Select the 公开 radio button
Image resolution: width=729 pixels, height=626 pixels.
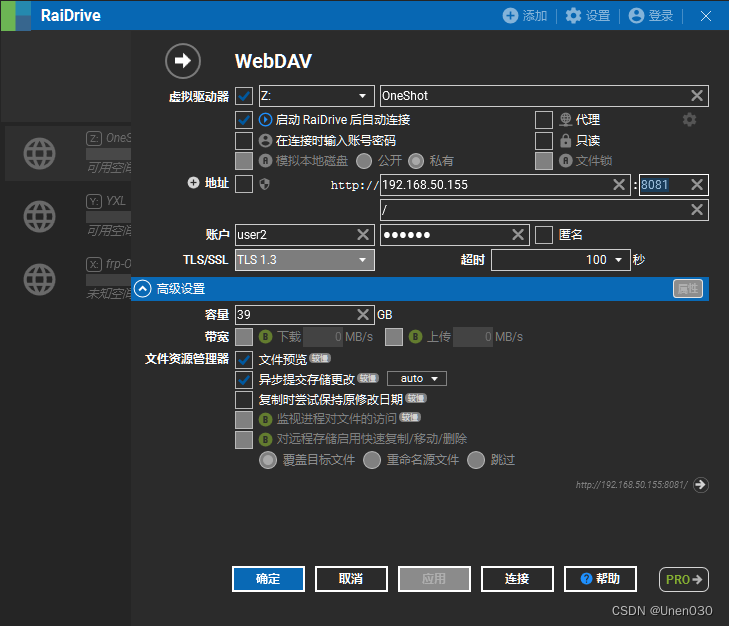pos(364,161)
